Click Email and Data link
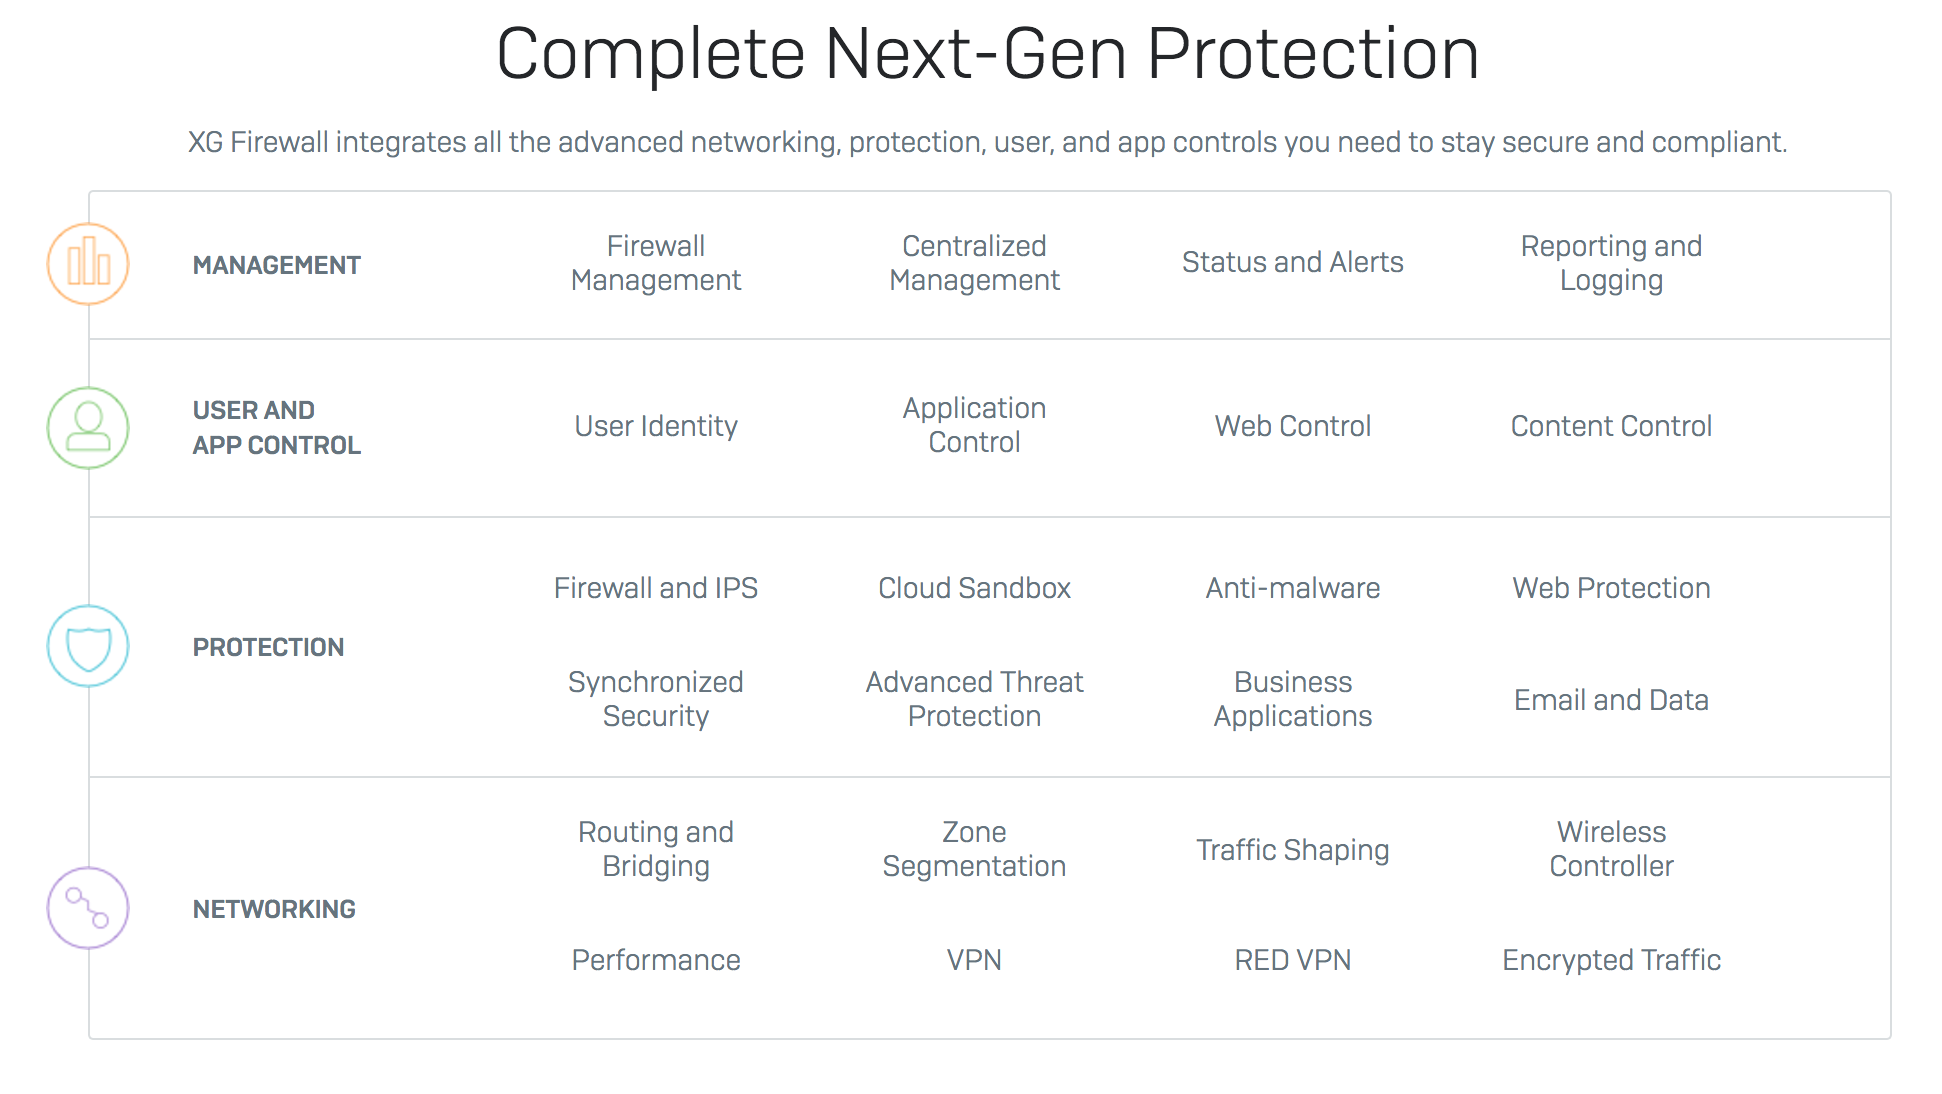This screenshot has height=1094, width=1942. pyautogui.click(x=1611, y=700)
